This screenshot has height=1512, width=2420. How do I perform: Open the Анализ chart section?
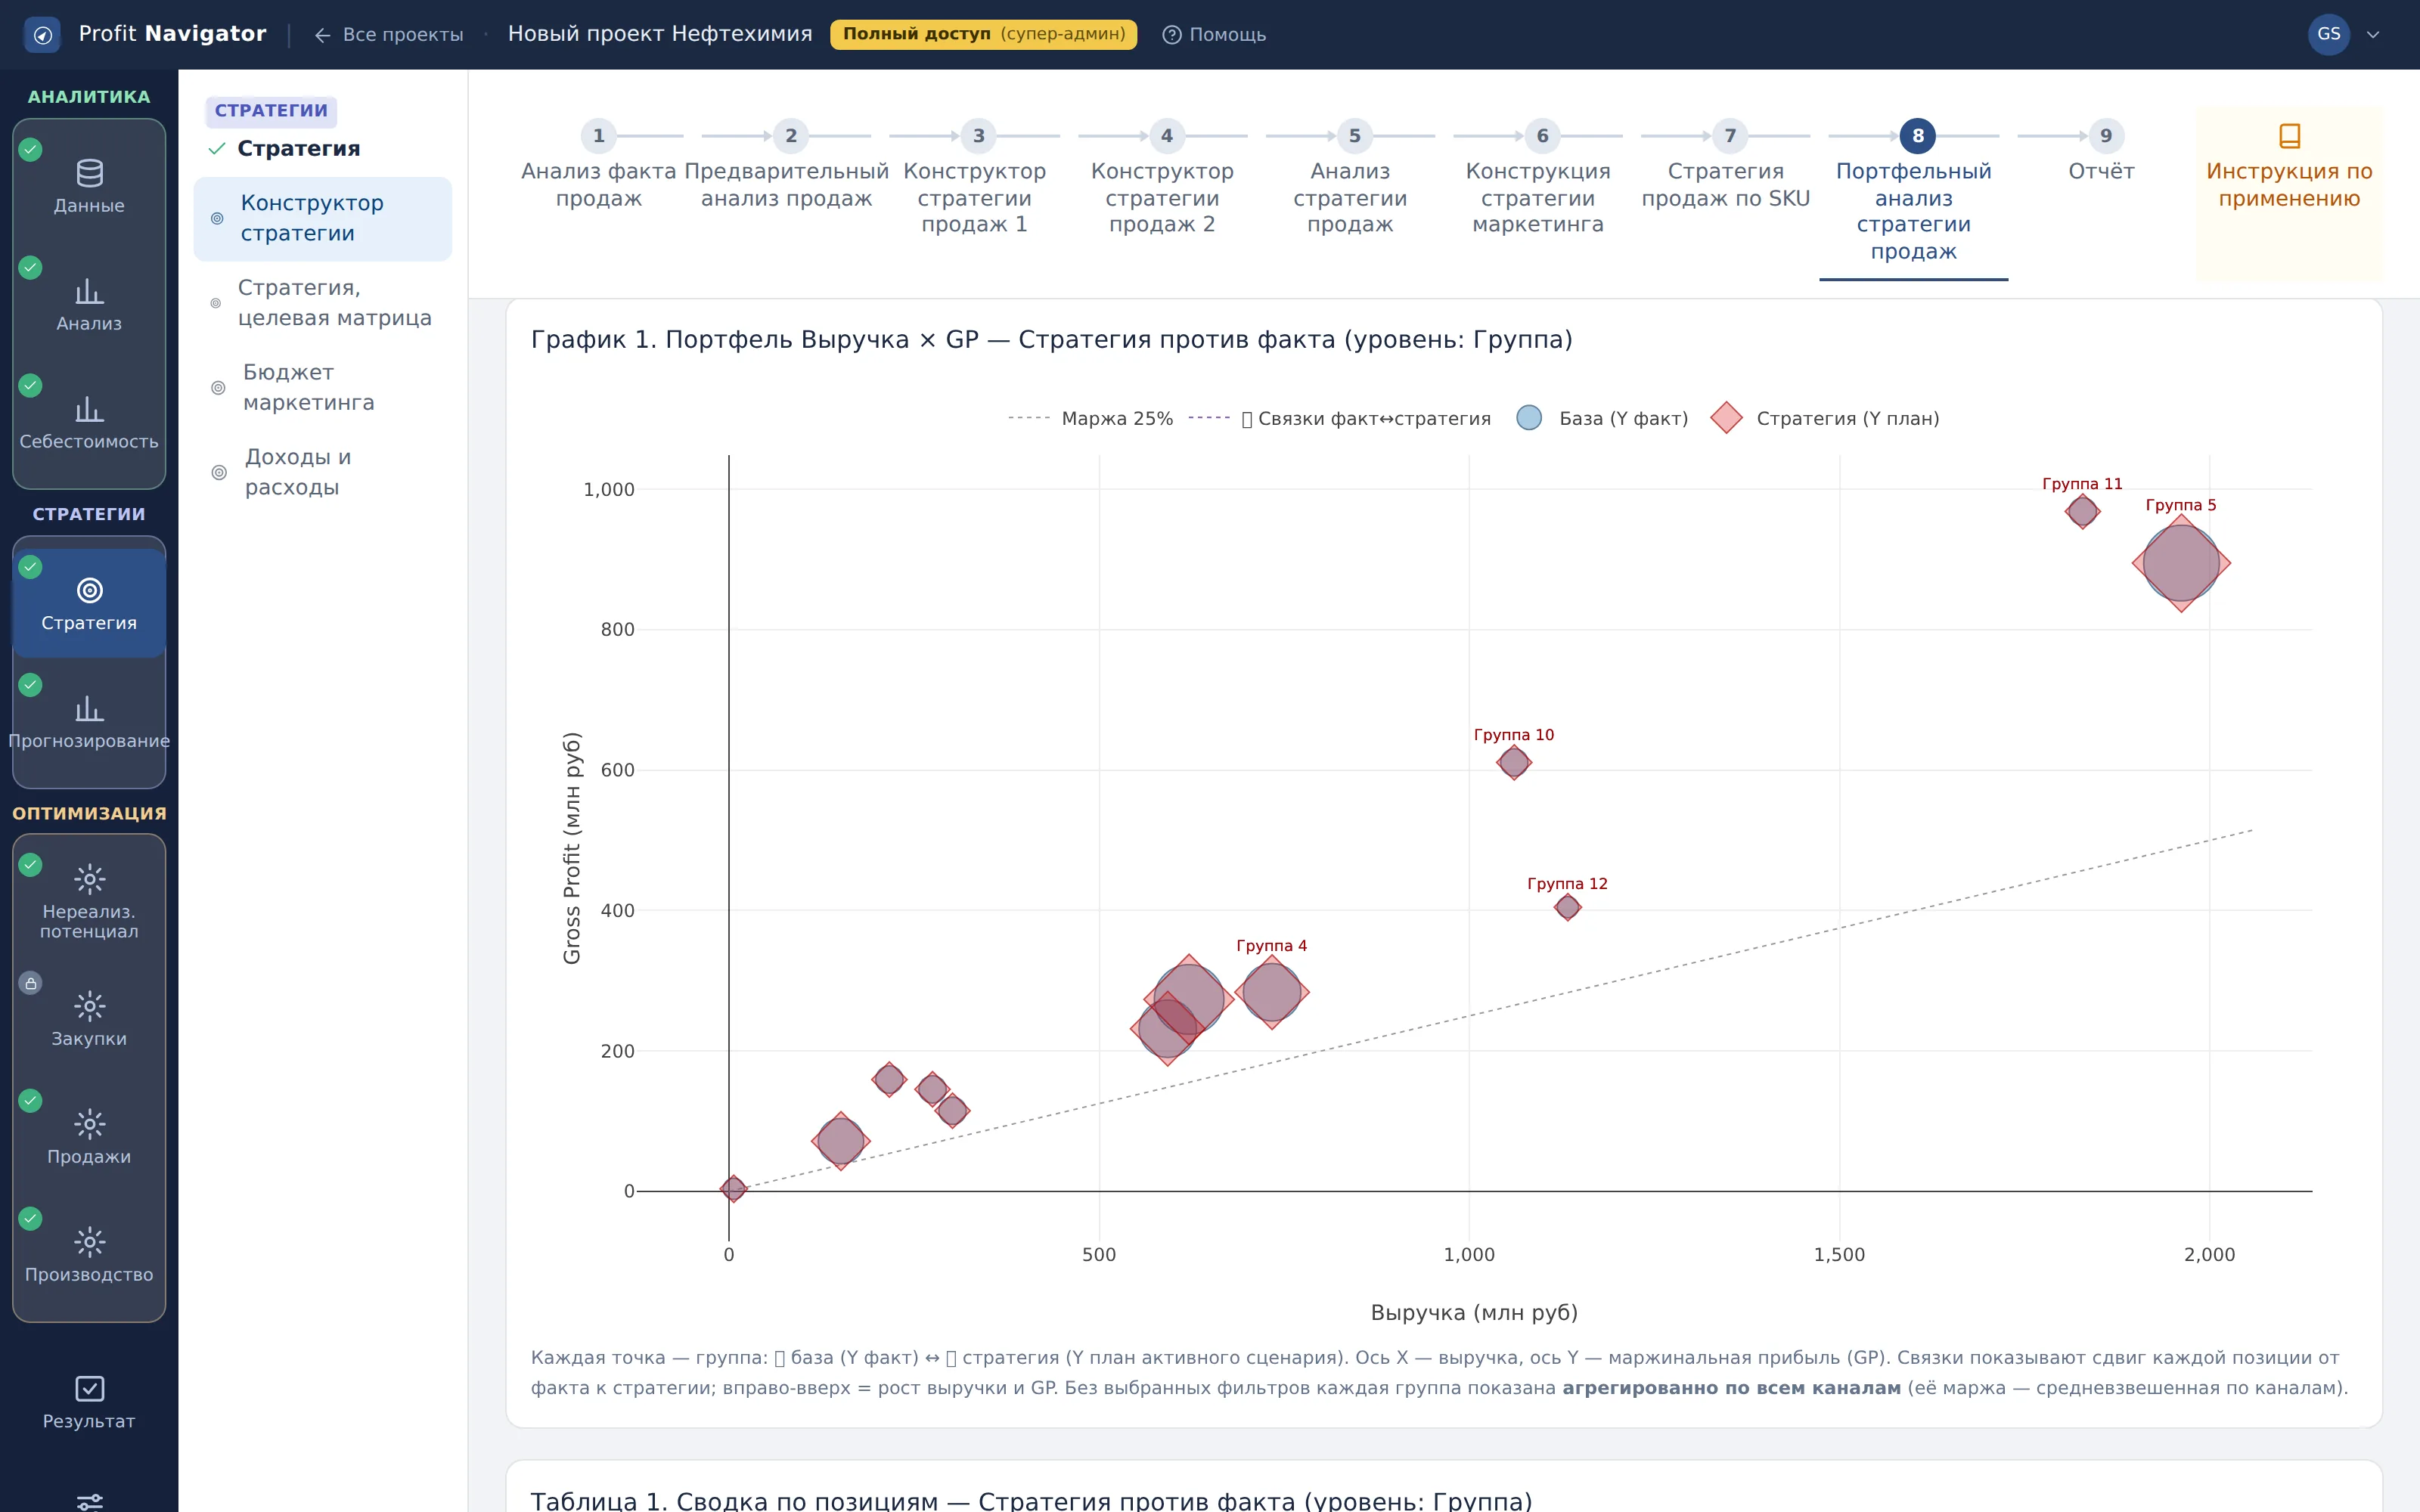click(89, 305)
